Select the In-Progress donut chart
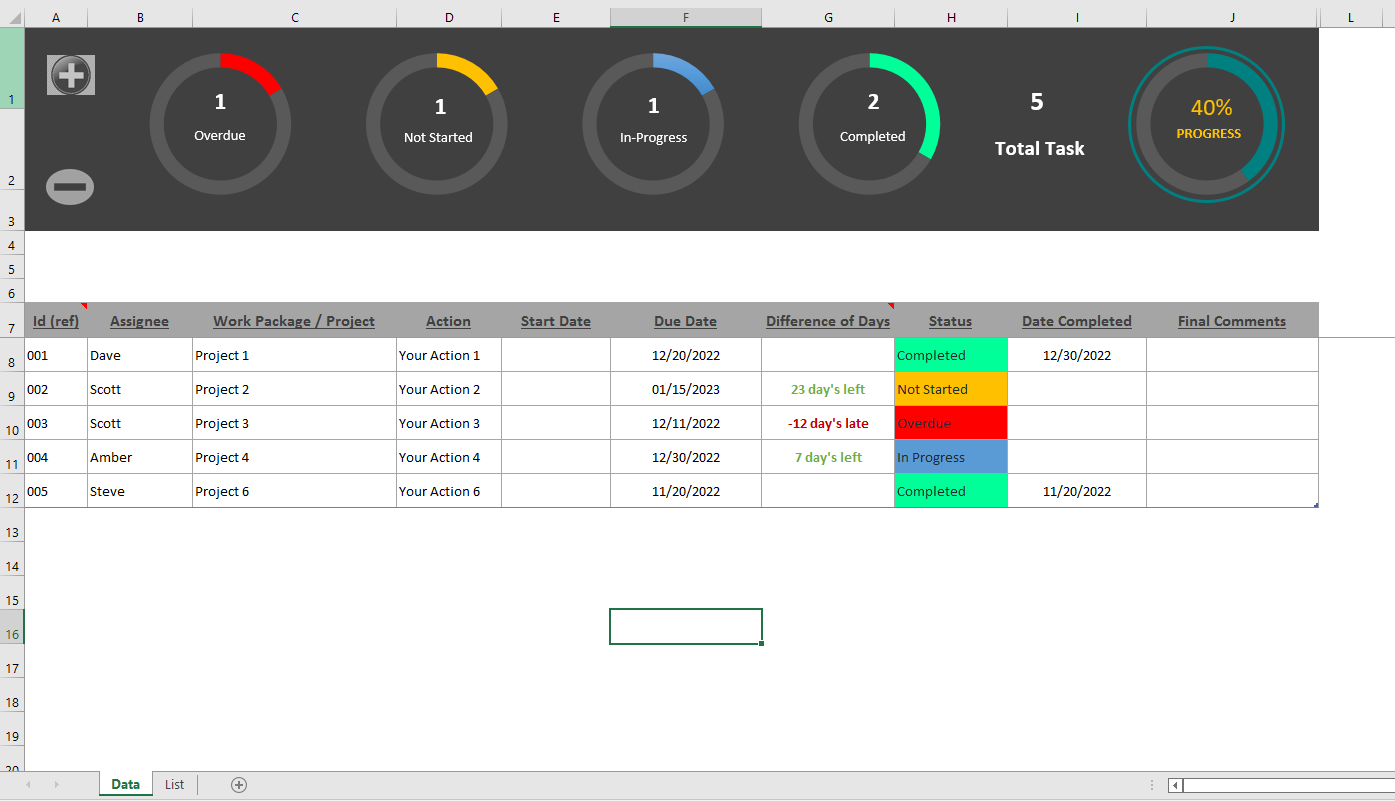 (x=653, y=123)
